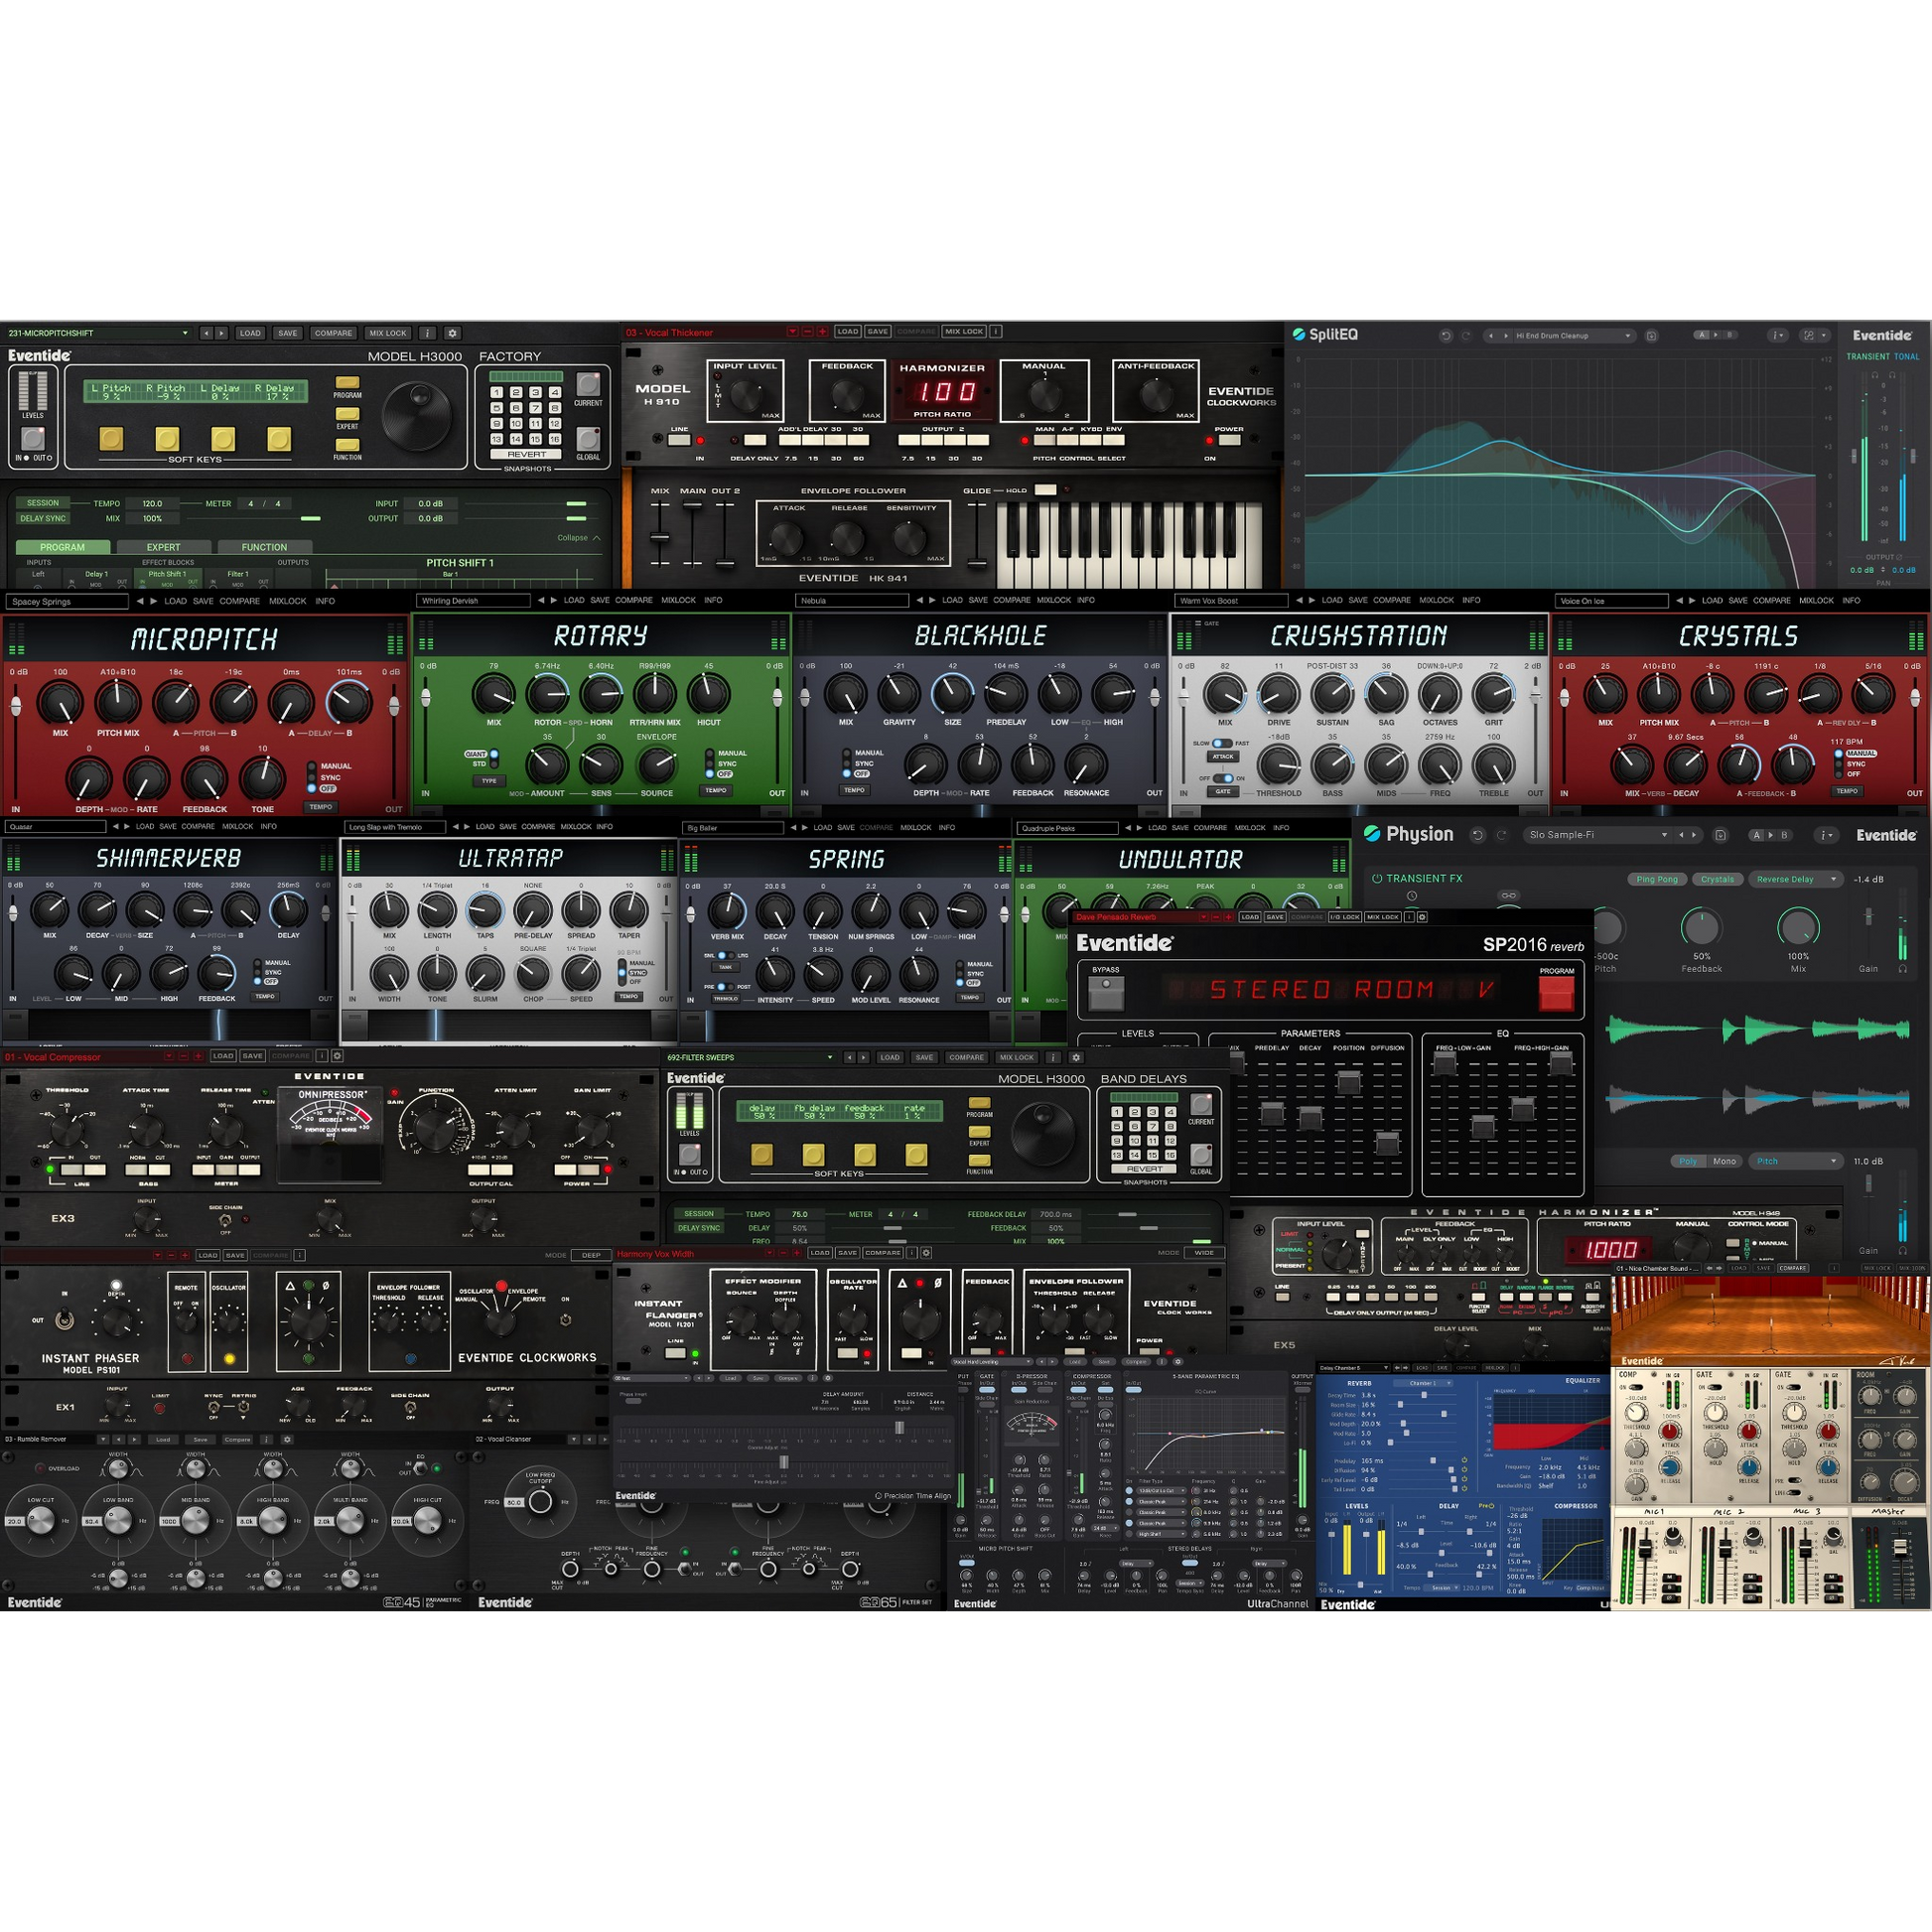Open the Reverse Delay effect dropdown in Physion
Image resolution: width=1932 pixels, height=1932 pixels.
click(1798, 879)
